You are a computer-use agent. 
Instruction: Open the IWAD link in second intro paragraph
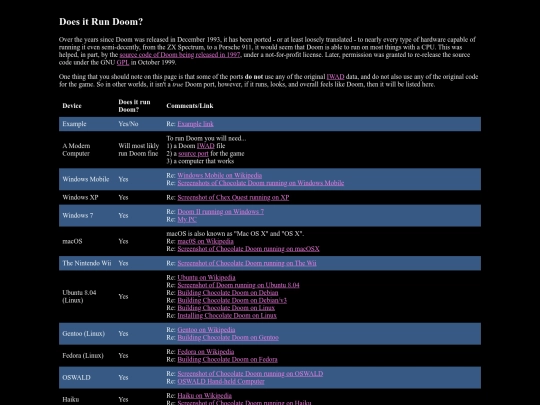tap(335, 77)
